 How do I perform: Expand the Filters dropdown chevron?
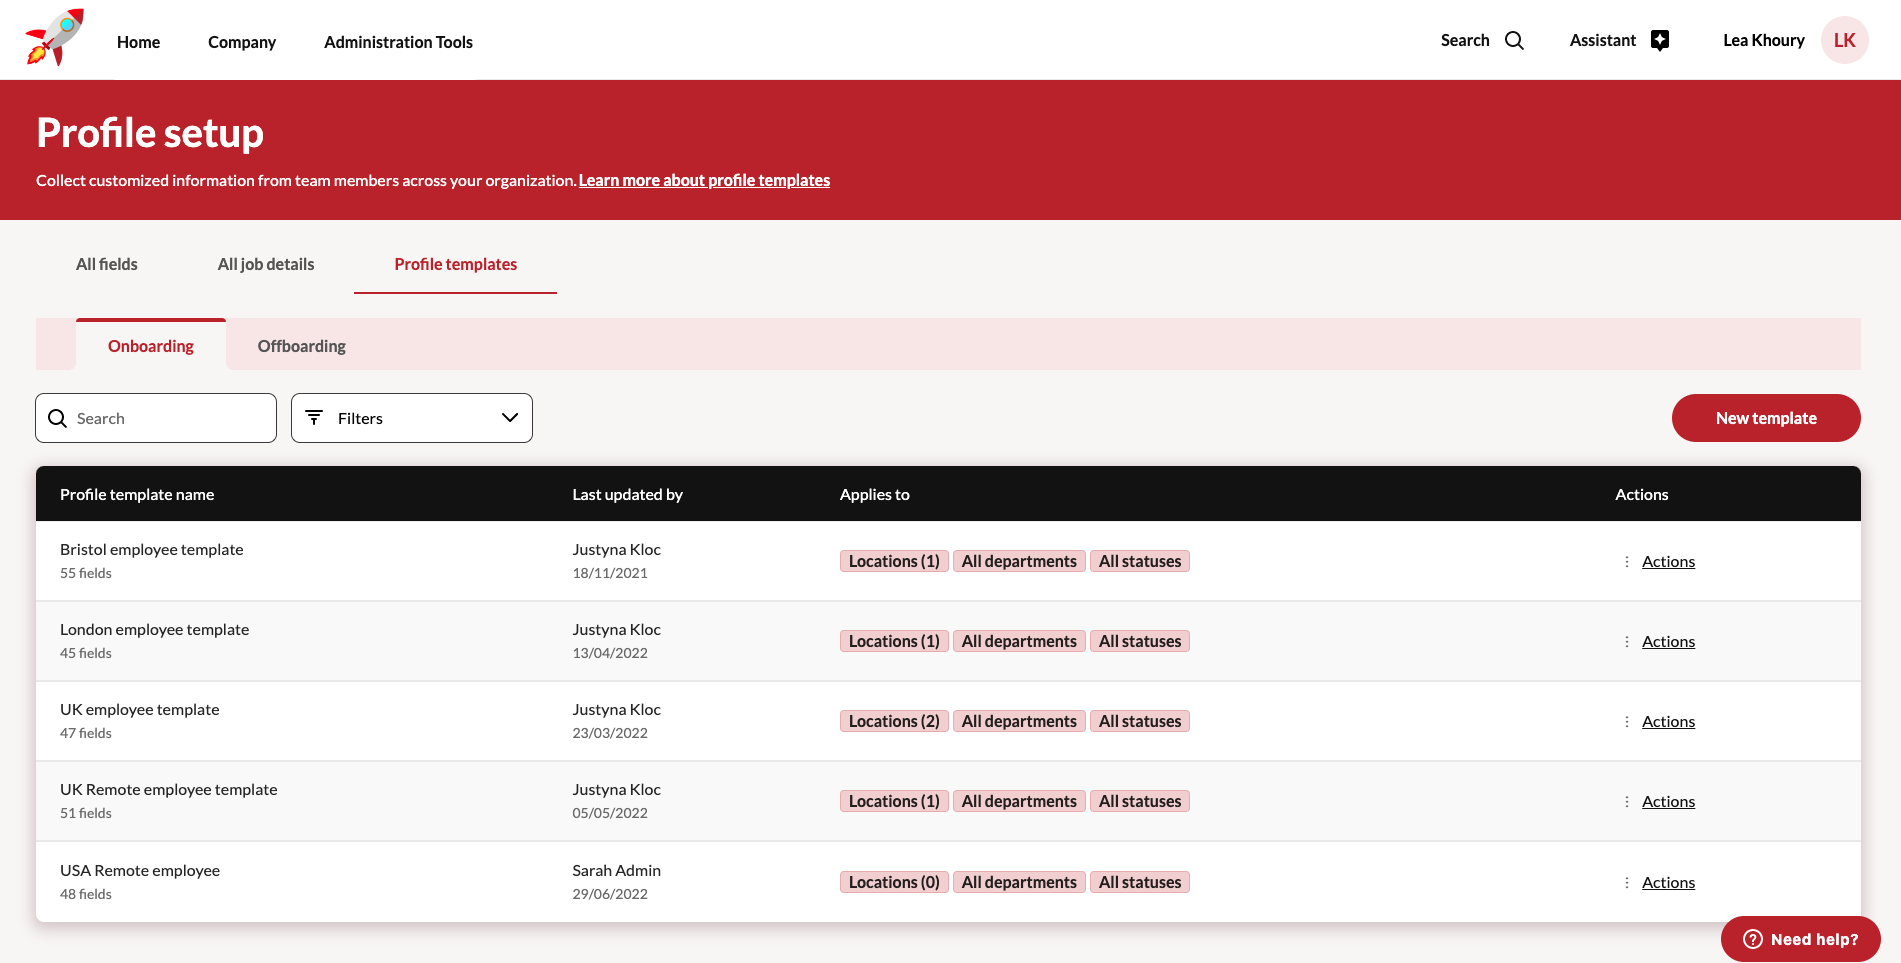[510, 418]
